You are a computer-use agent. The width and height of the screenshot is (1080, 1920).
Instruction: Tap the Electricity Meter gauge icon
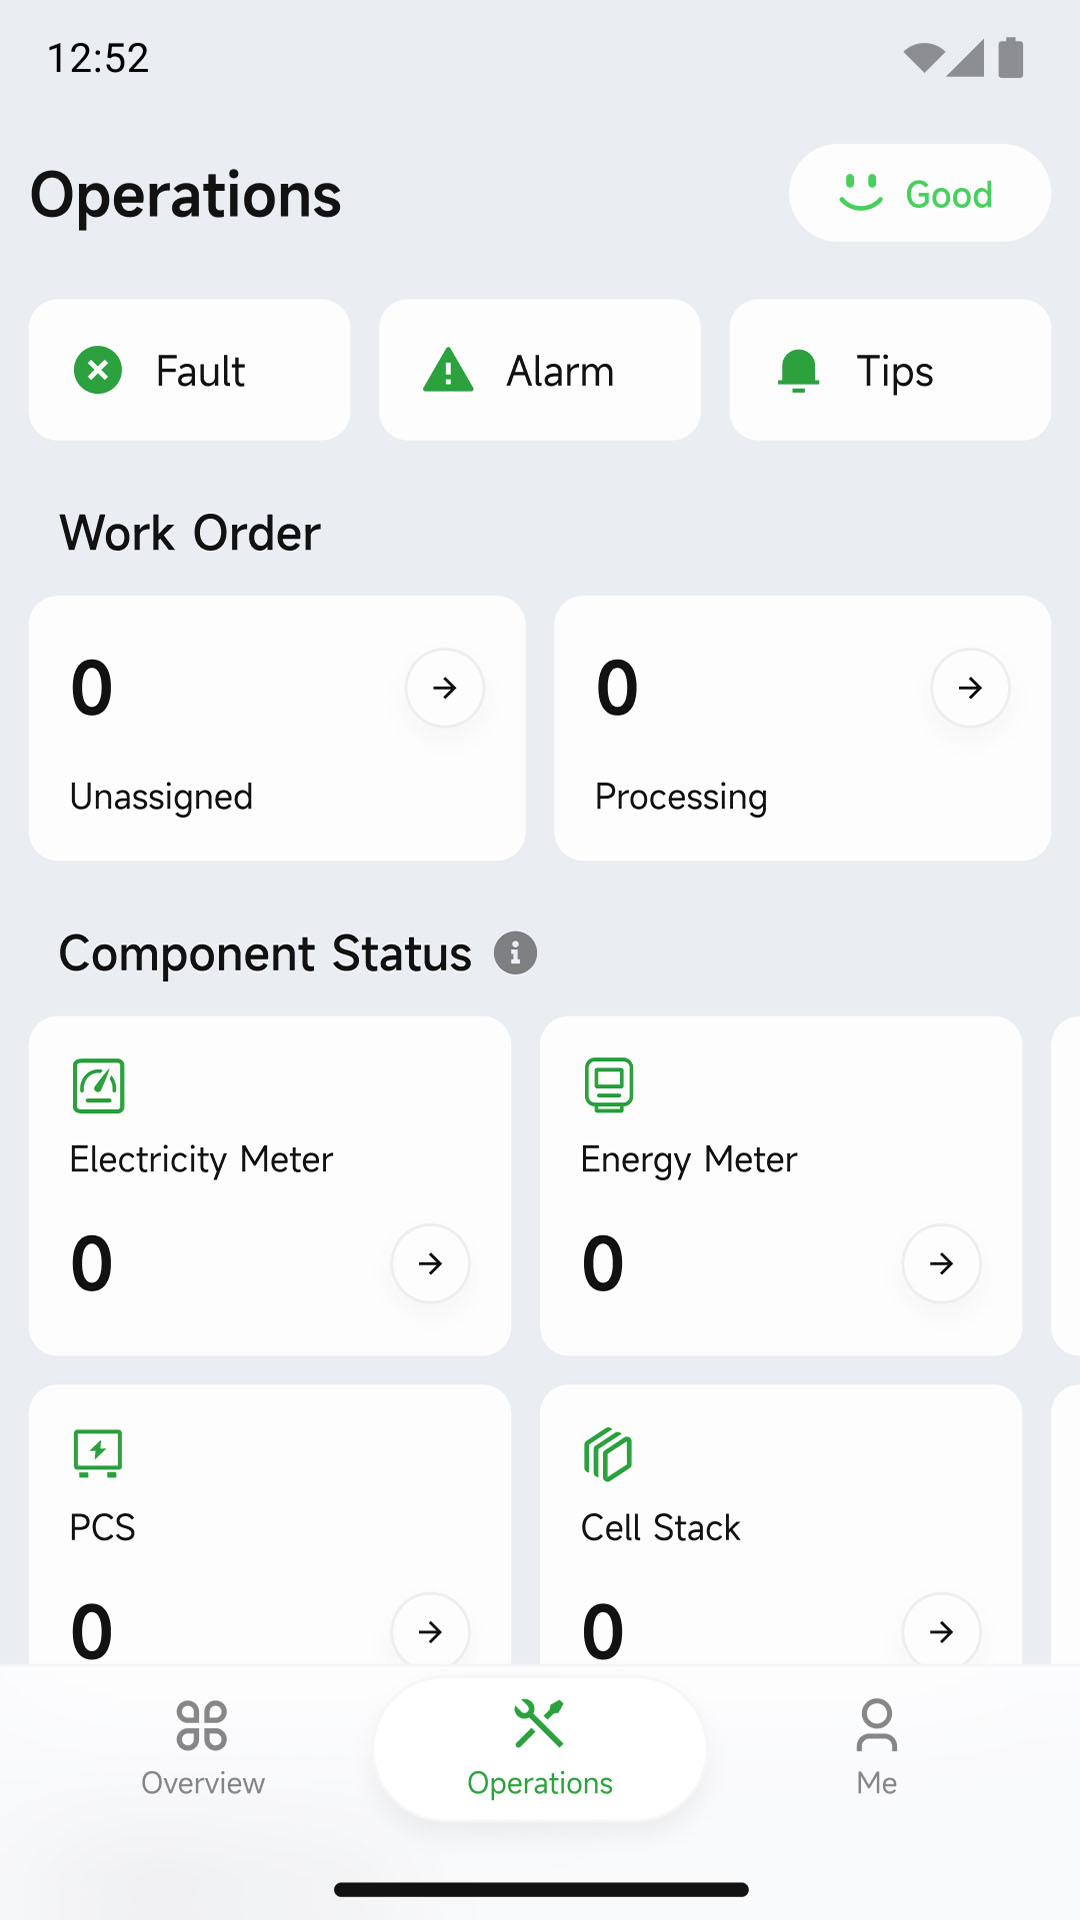tap(98, 1086)
